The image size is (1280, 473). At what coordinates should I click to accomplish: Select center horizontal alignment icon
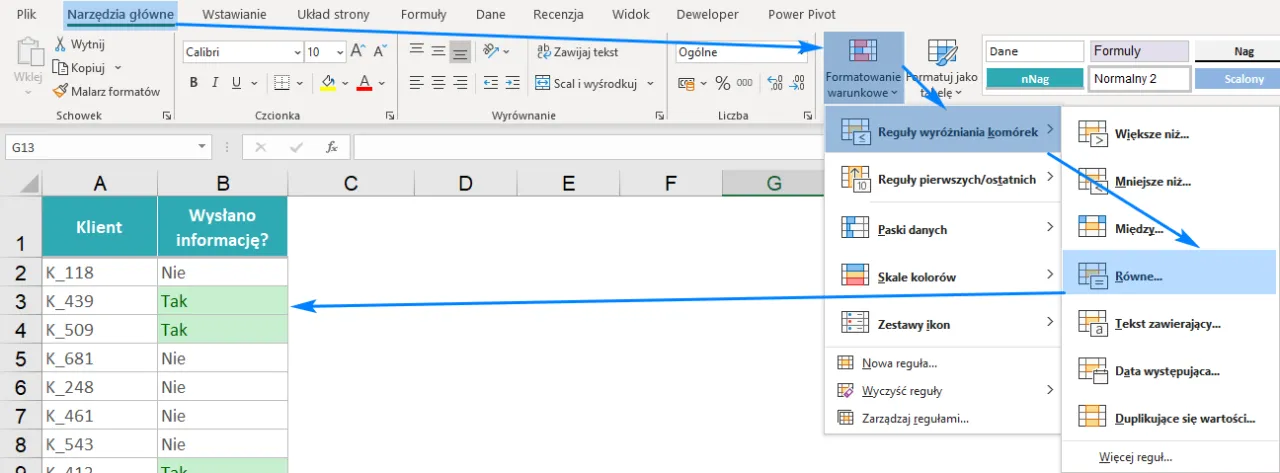coord(438,84)
